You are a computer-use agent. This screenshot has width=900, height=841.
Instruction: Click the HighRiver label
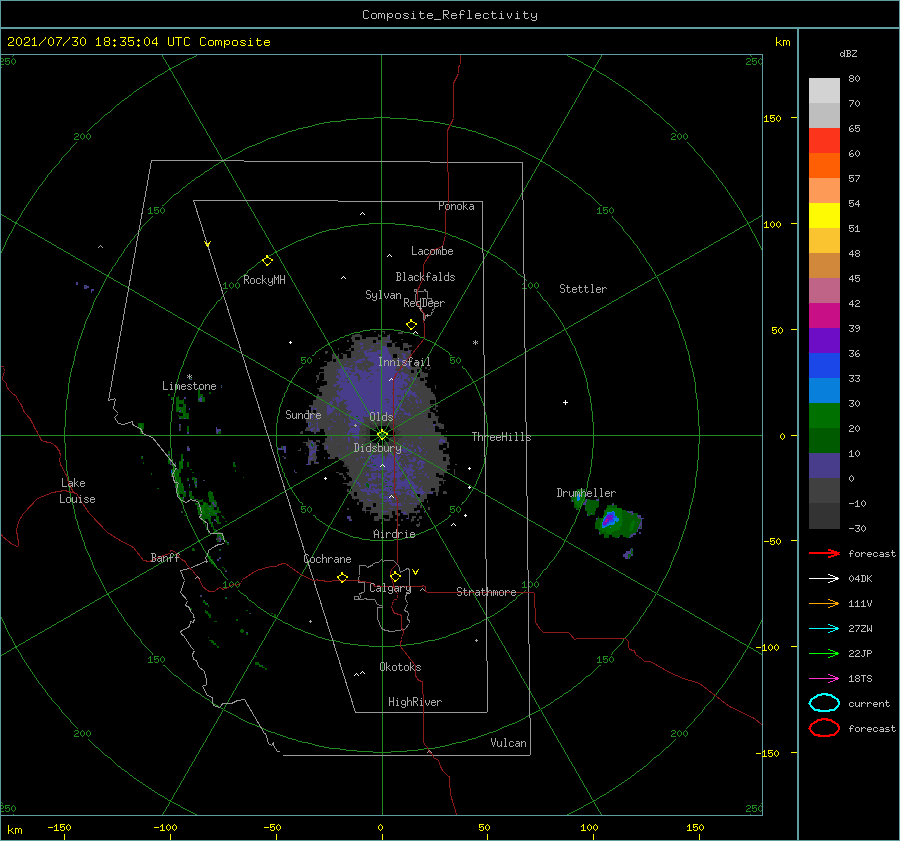pos(415,702)
